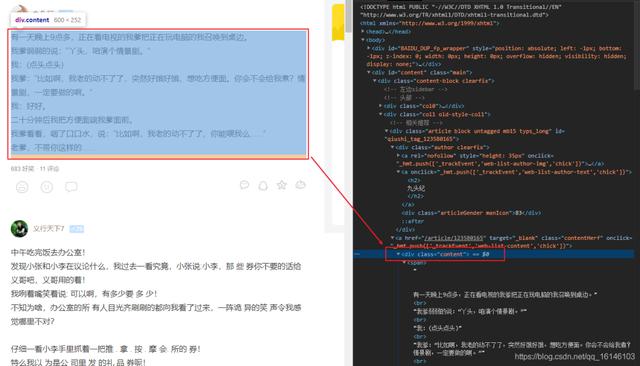
Task: Click the DevTools Elements panel scrollbar
Action: coord(637,45)
